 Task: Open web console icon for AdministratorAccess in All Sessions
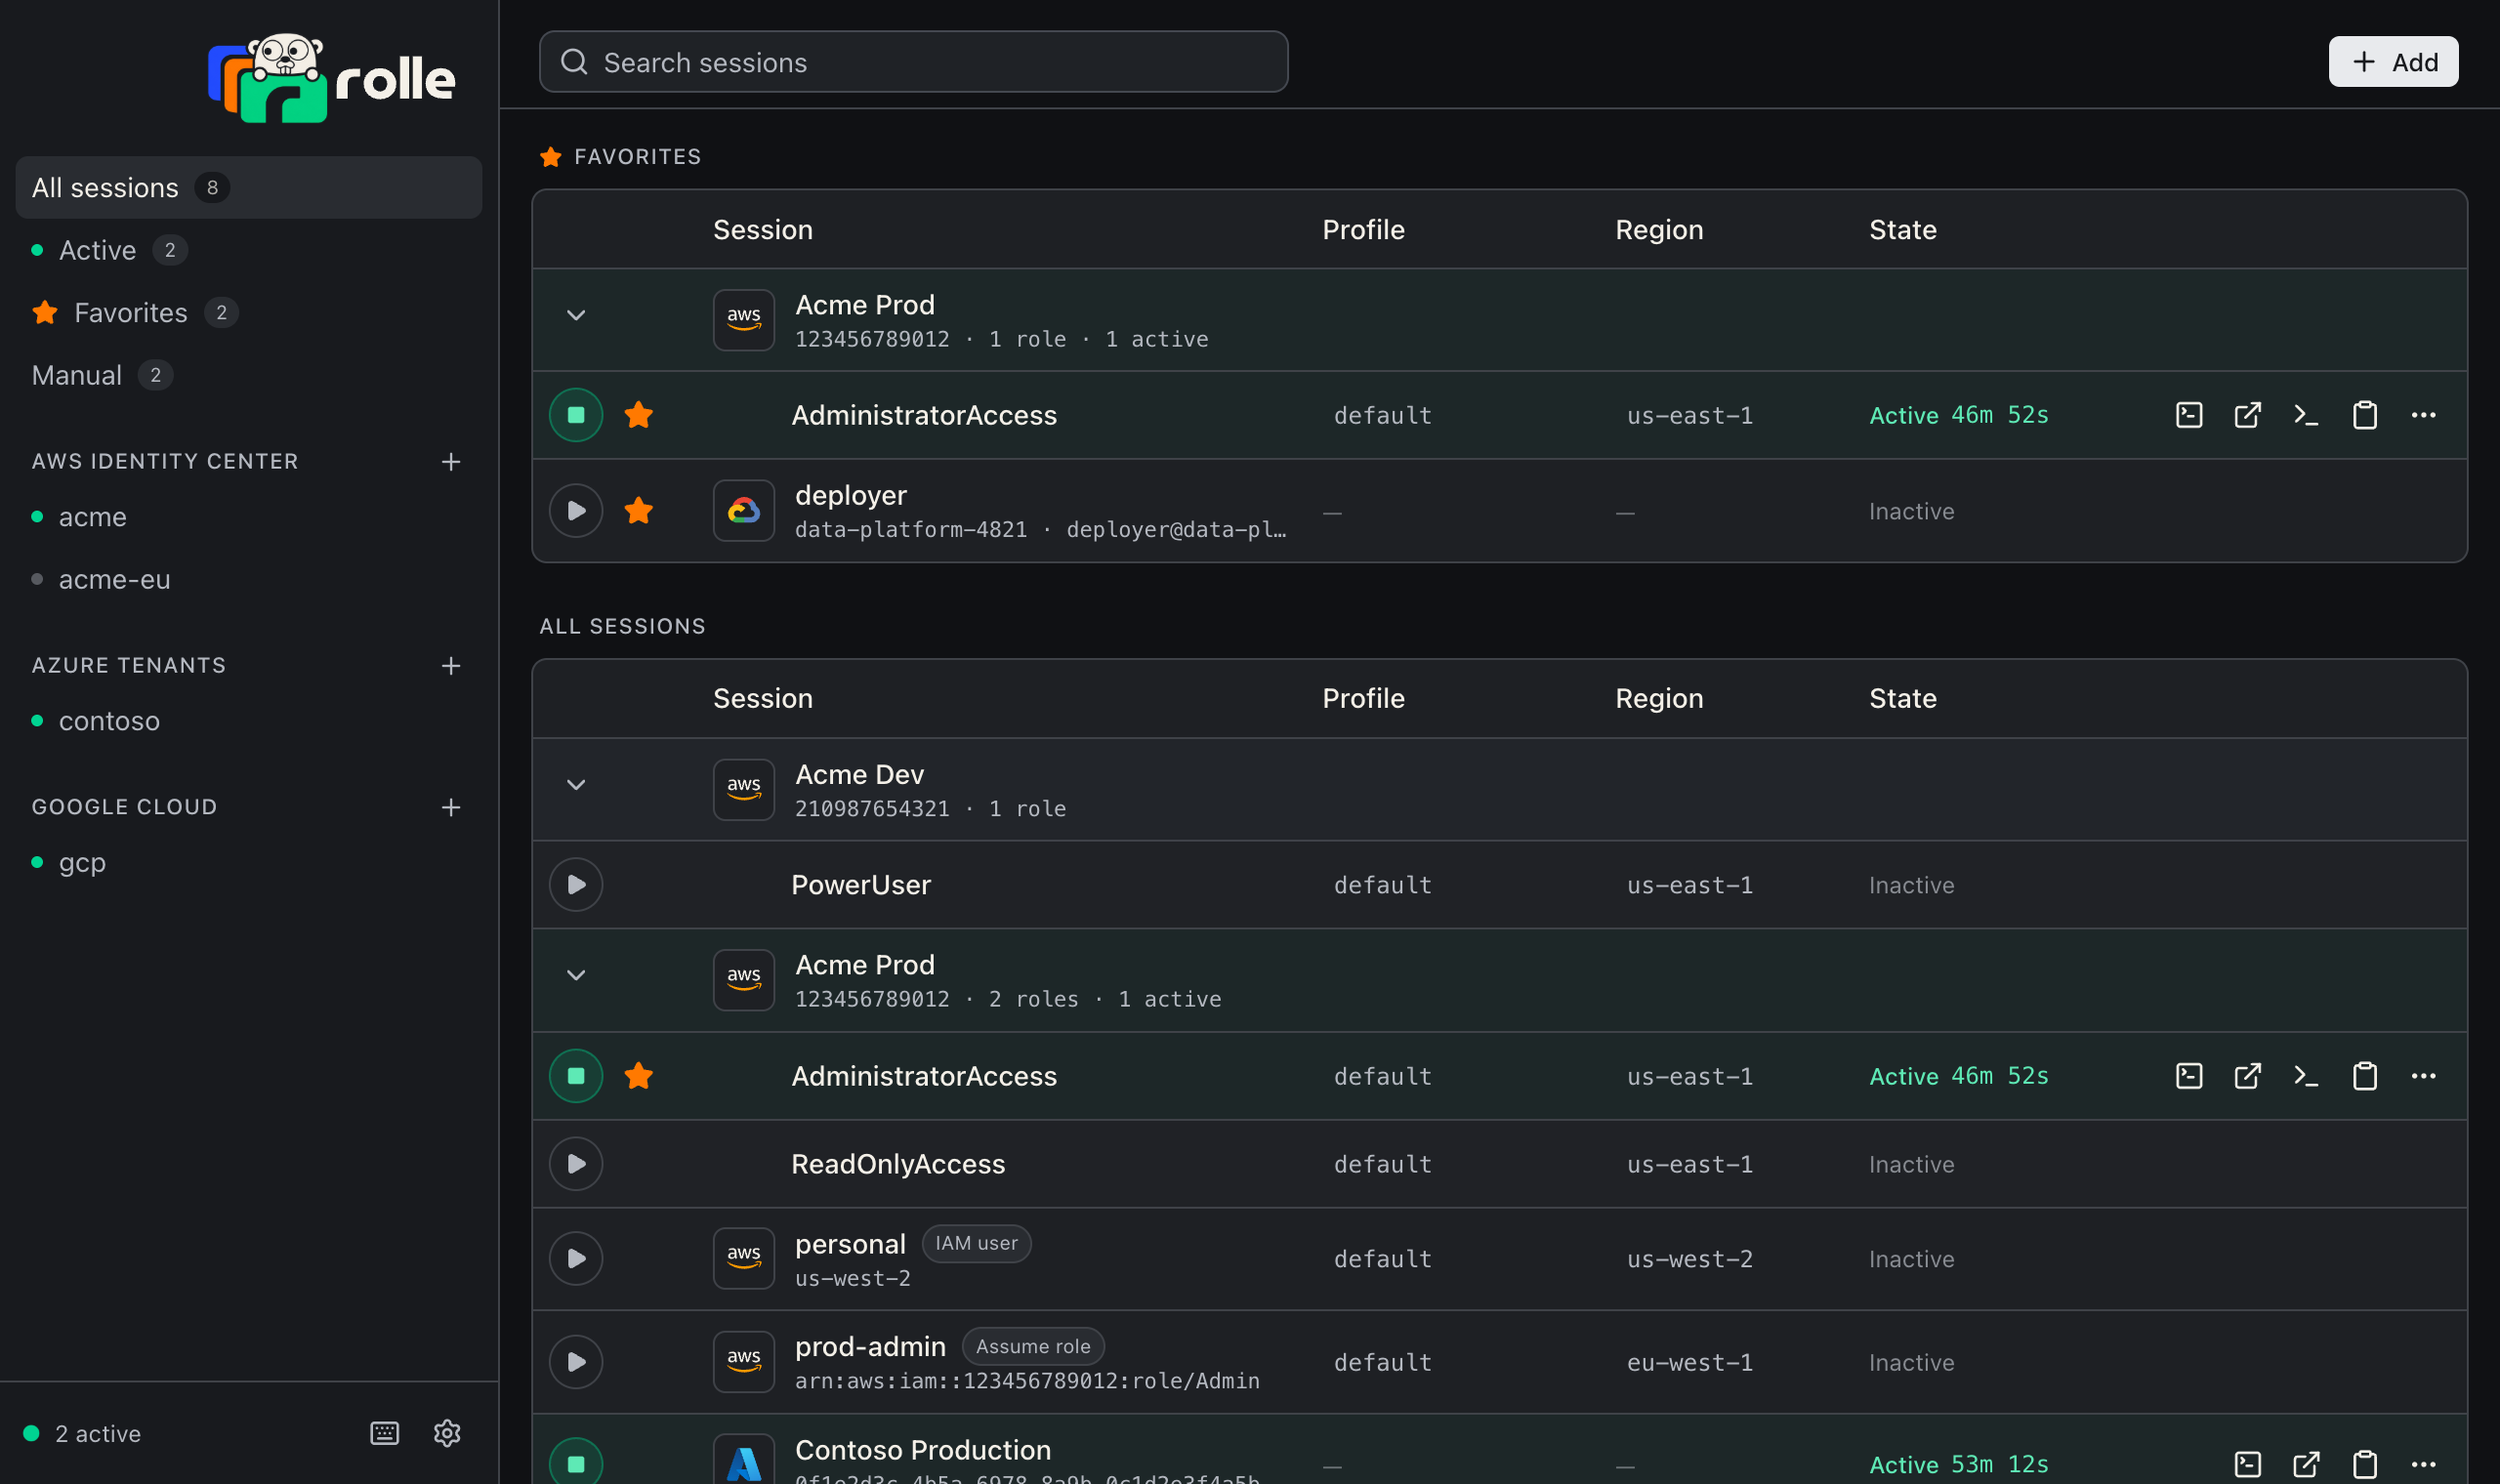point(2247,1076)
